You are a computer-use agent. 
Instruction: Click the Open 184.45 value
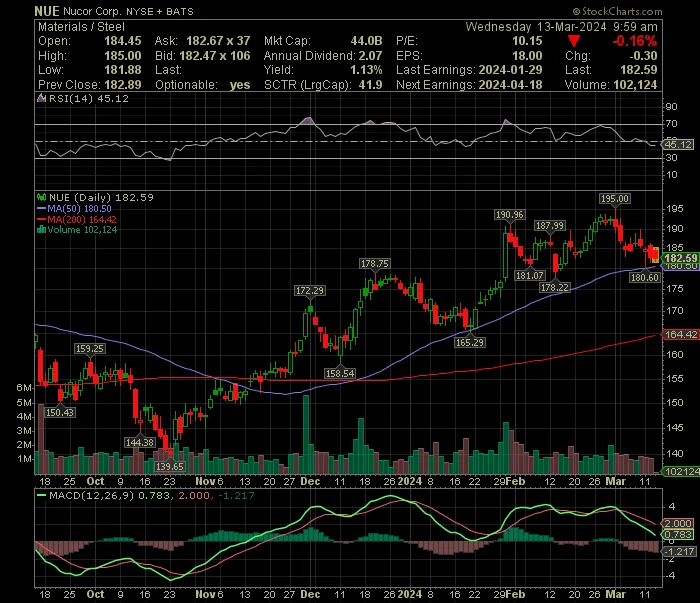click(123, 41)
